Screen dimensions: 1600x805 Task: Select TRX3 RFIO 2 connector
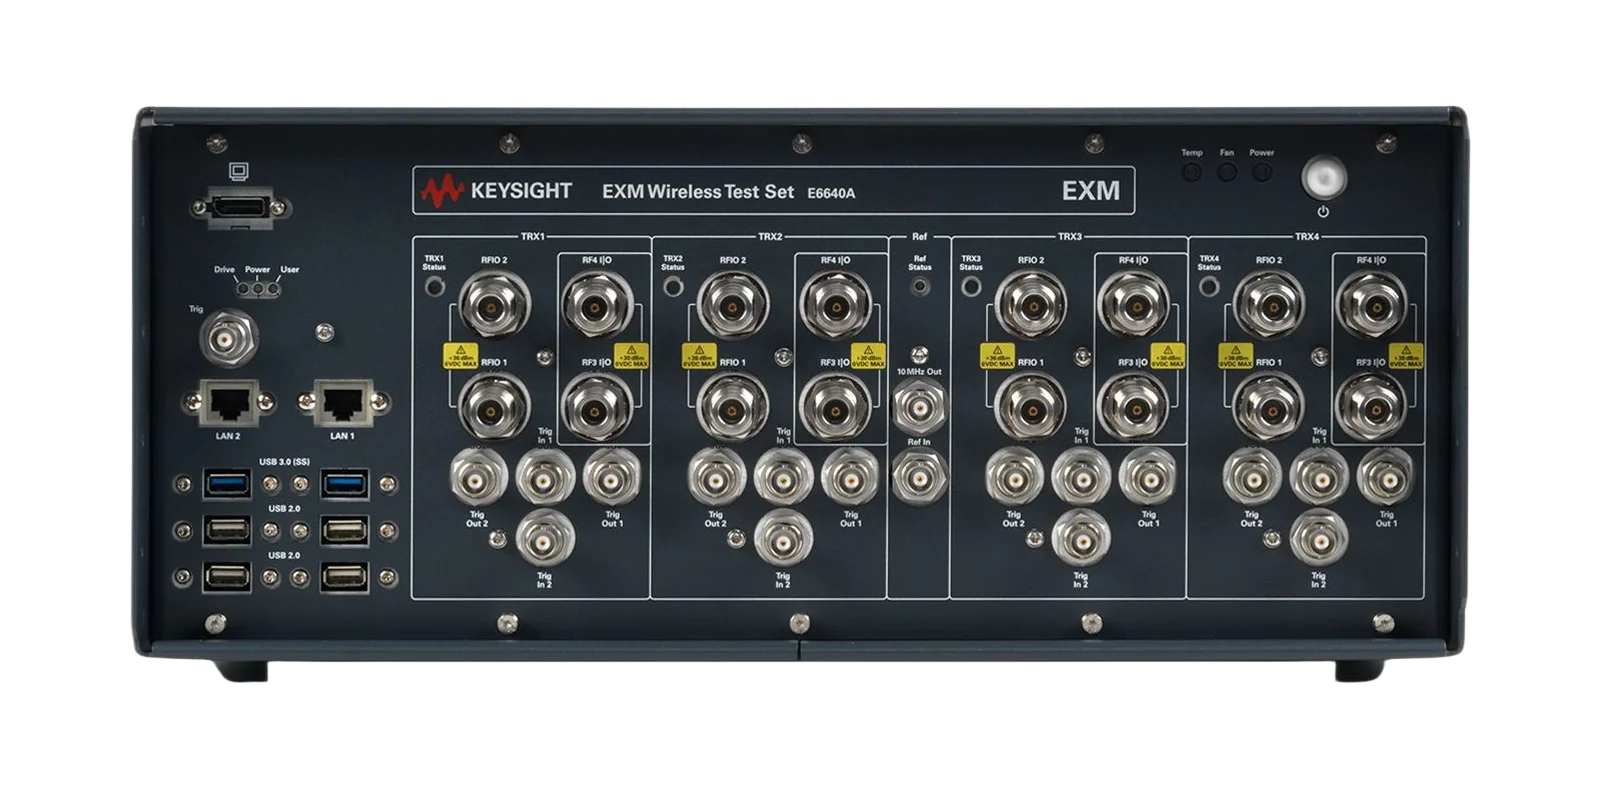coord(1029,306)
